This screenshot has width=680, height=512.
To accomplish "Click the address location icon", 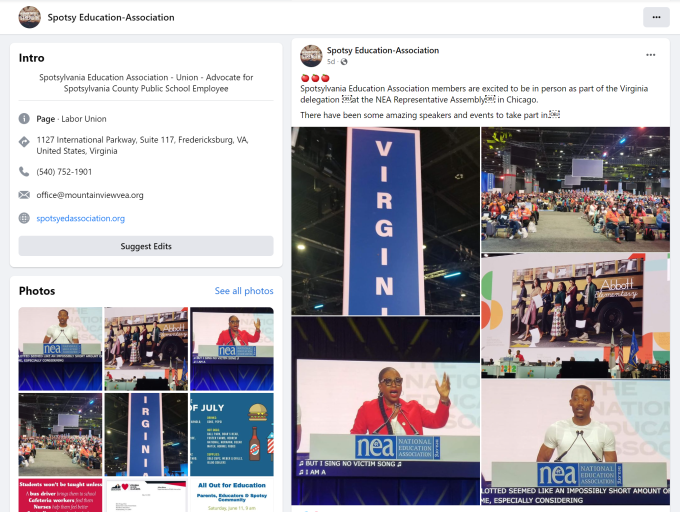I will coord(24,141).
